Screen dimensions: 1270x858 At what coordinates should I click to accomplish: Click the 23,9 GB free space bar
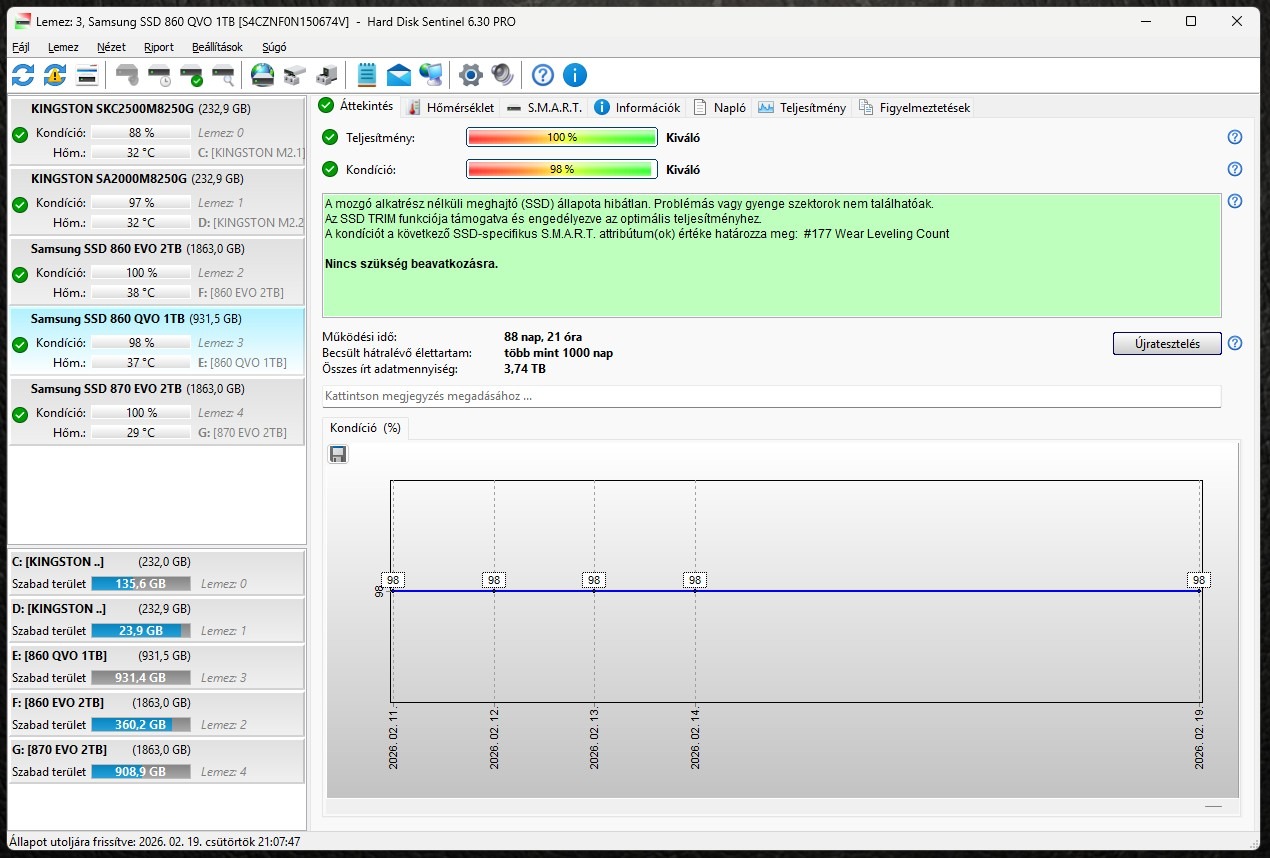(x=140, y=631)
